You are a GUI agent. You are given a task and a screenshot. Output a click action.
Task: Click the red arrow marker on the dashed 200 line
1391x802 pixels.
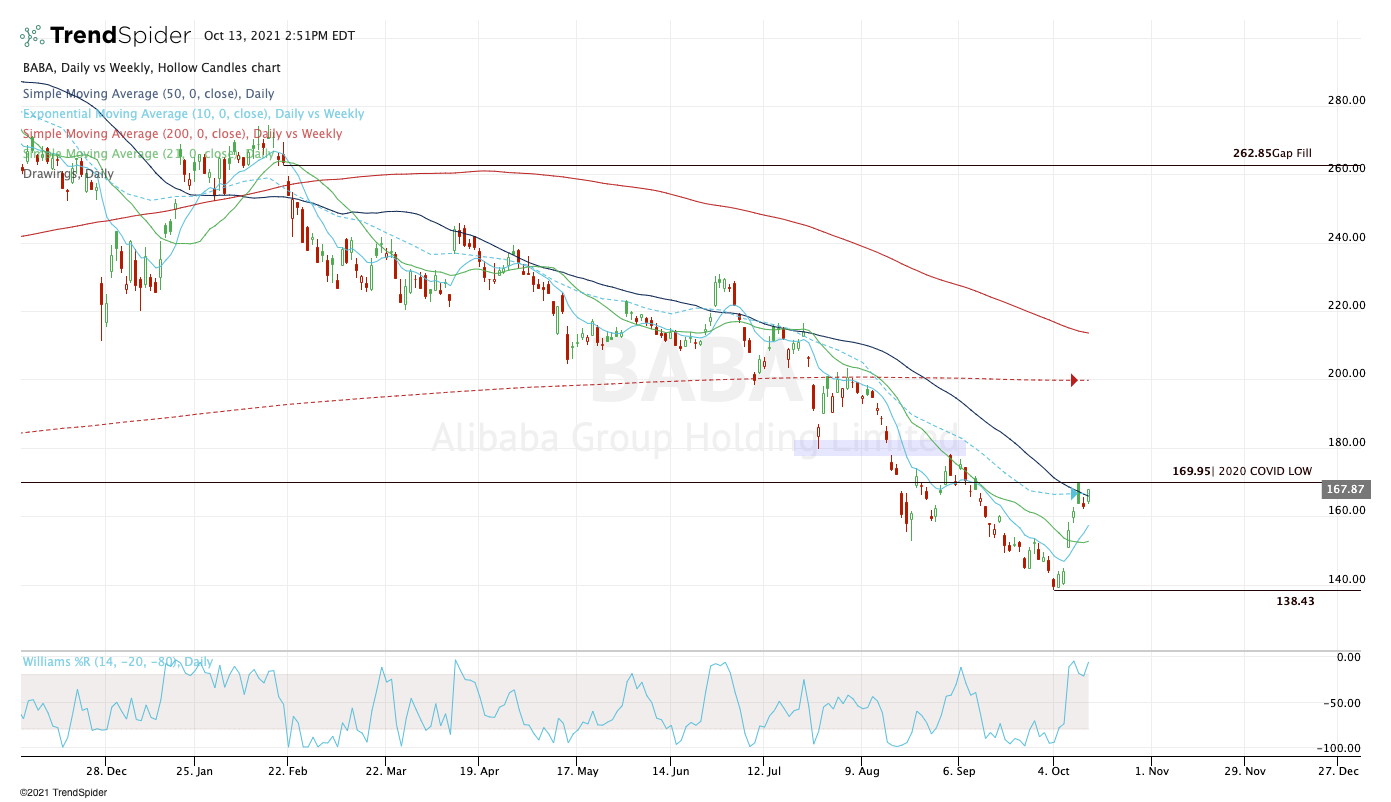pos(1074,380)
